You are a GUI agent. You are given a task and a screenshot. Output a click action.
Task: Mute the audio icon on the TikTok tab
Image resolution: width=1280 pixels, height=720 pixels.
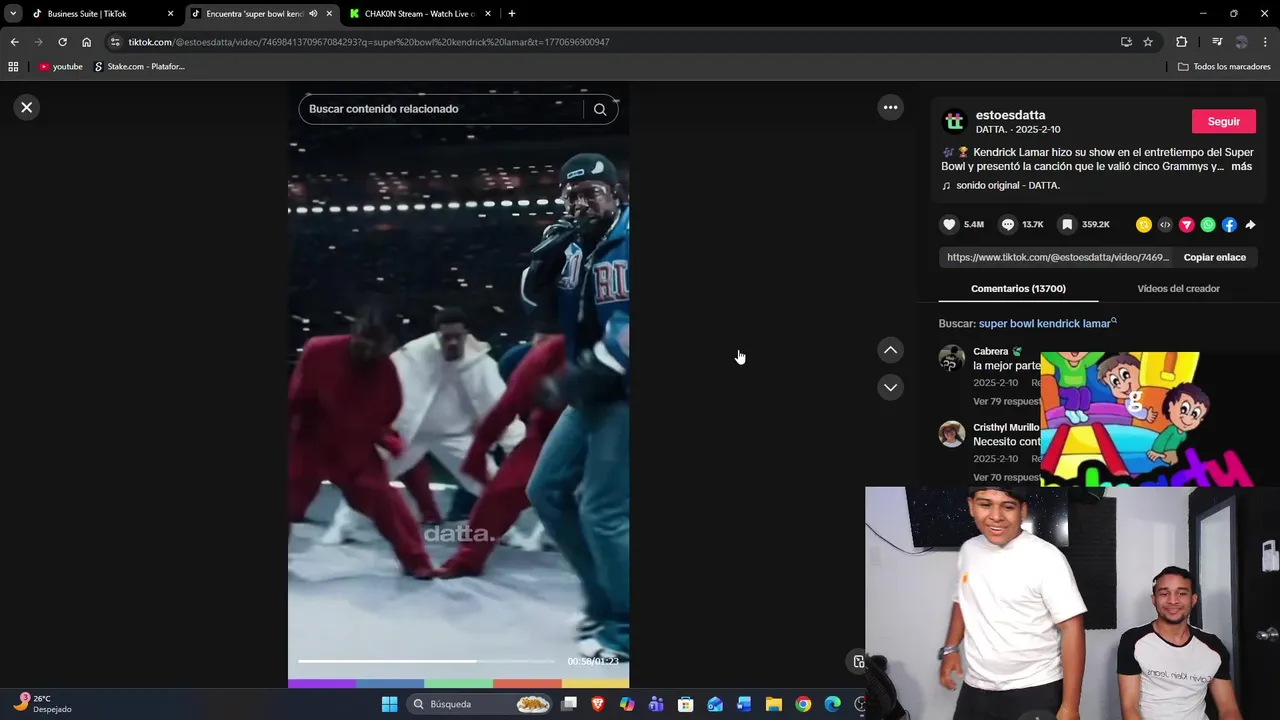[x=314, y=14]
